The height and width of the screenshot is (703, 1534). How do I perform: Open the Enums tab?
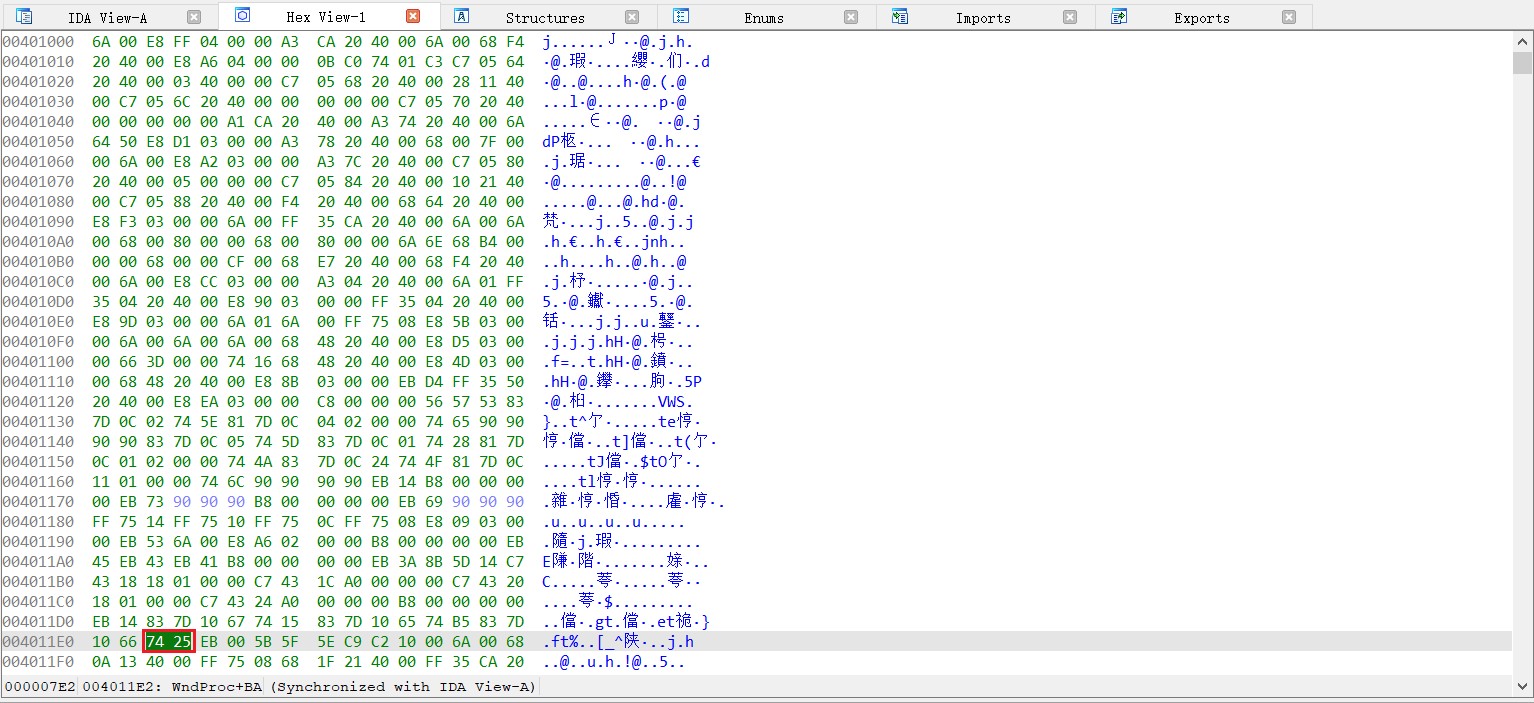pyautogui.click(x=764, y=17)
